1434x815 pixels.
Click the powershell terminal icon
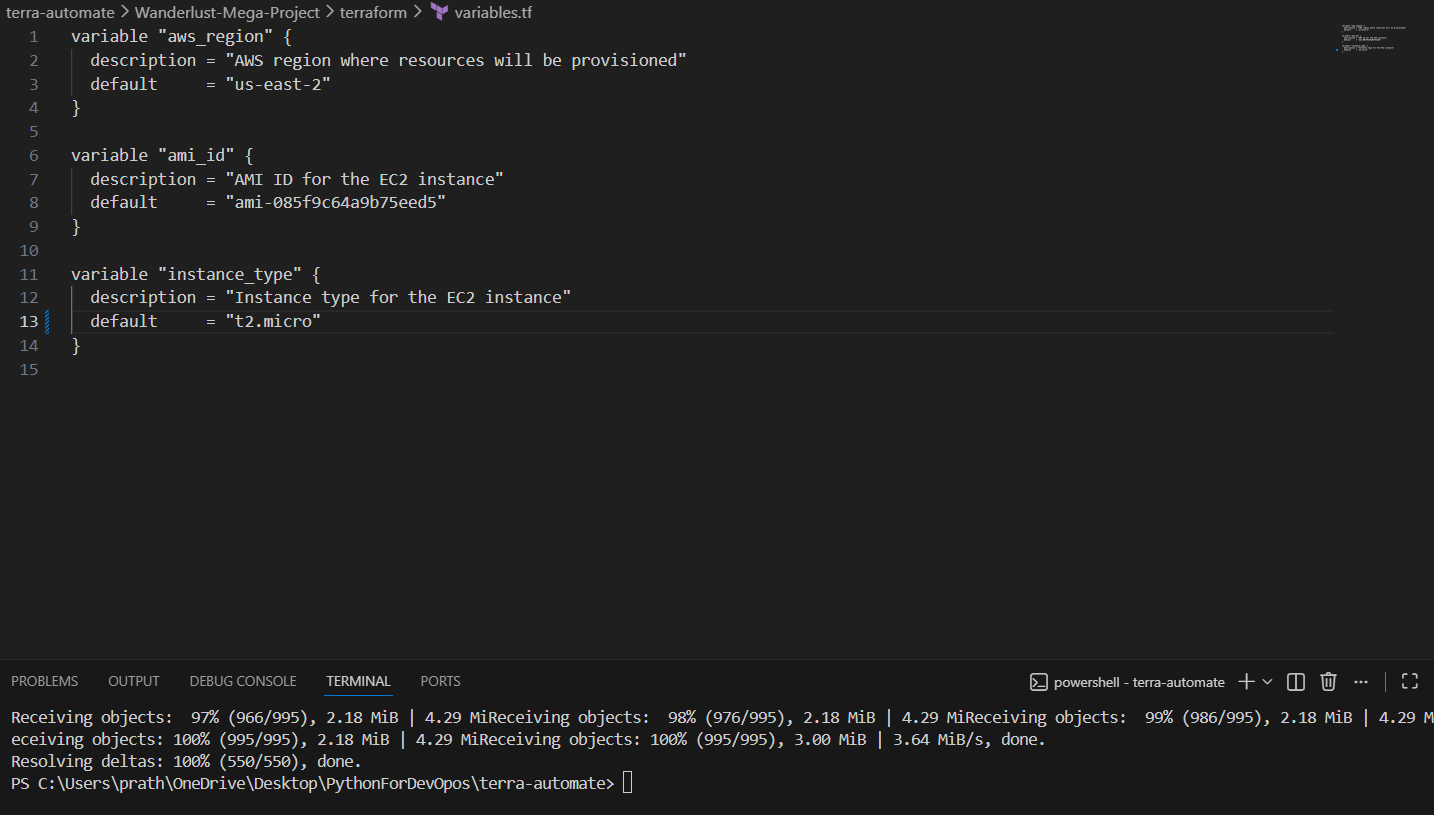point(1039,682)
